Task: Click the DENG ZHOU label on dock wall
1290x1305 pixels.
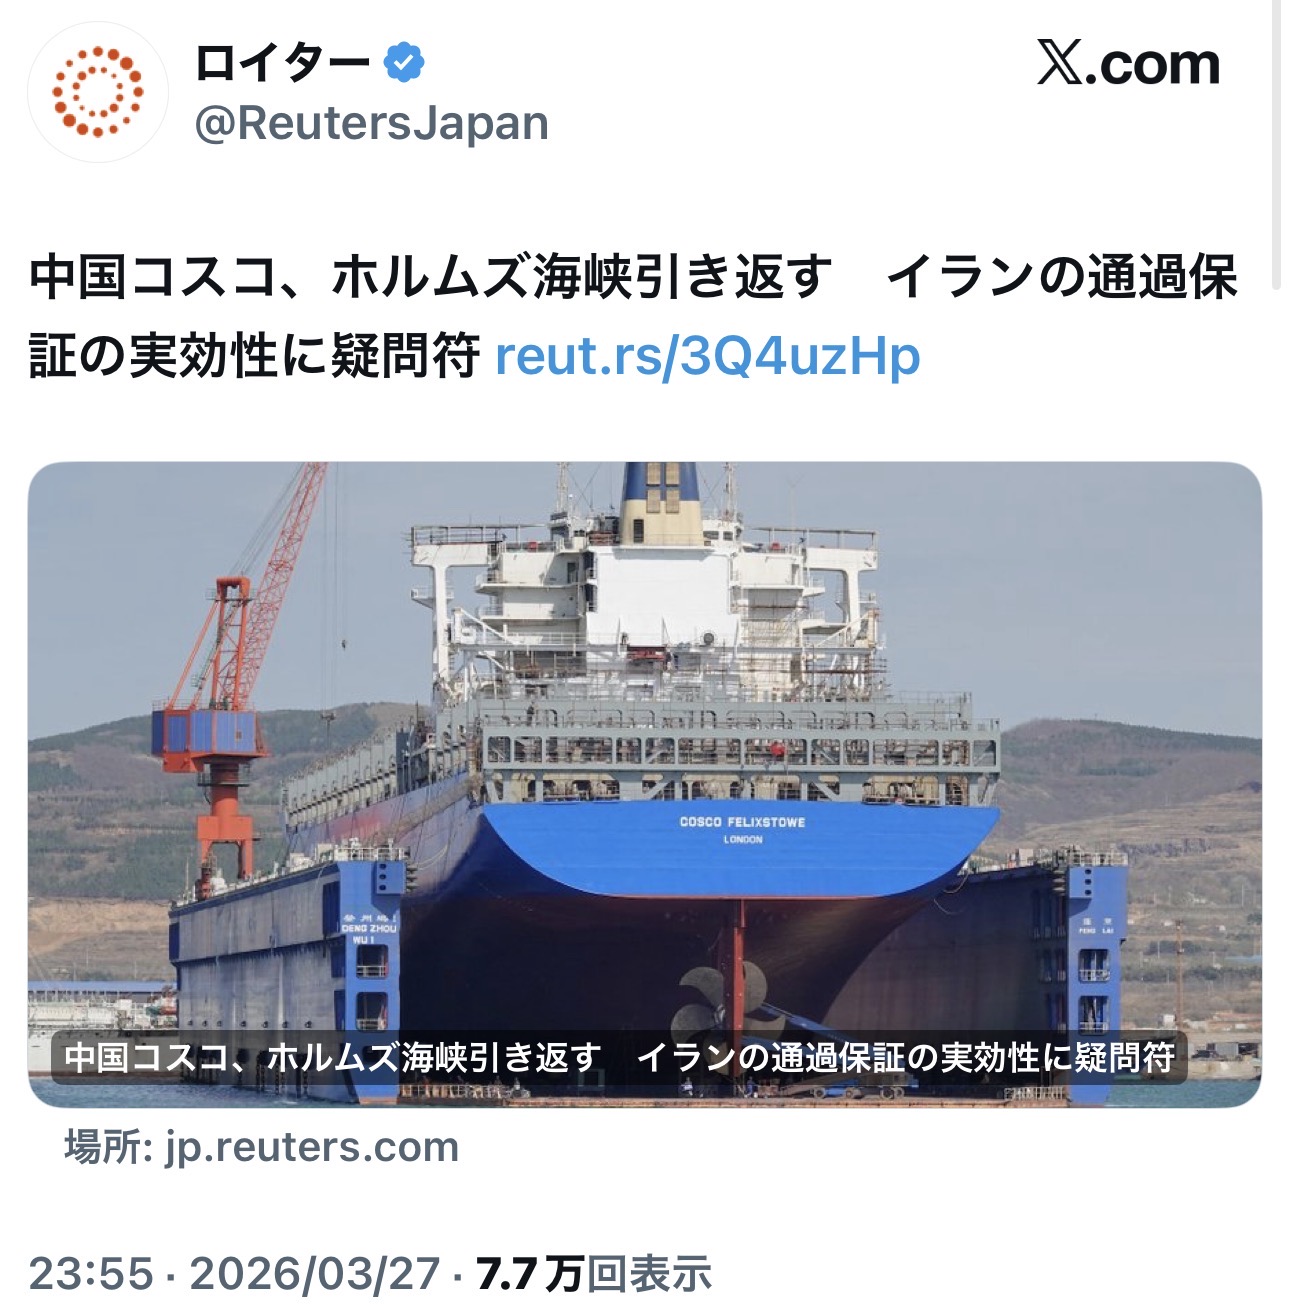Action: click(369, 928)
